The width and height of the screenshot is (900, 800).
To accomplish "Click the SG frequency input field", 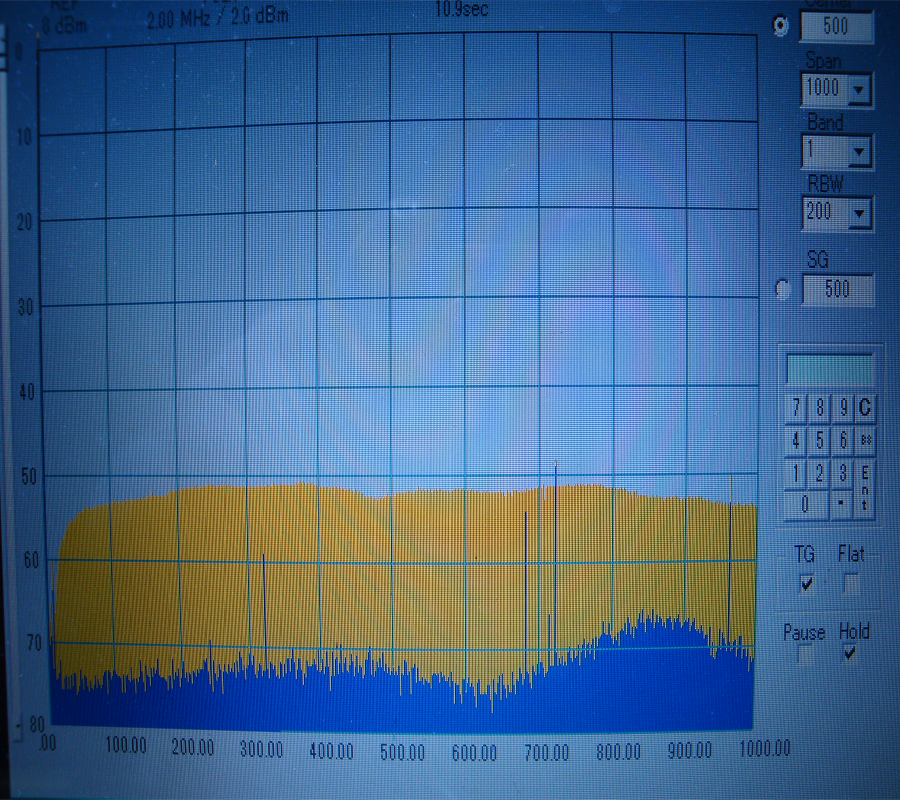I will pos(836,290).
